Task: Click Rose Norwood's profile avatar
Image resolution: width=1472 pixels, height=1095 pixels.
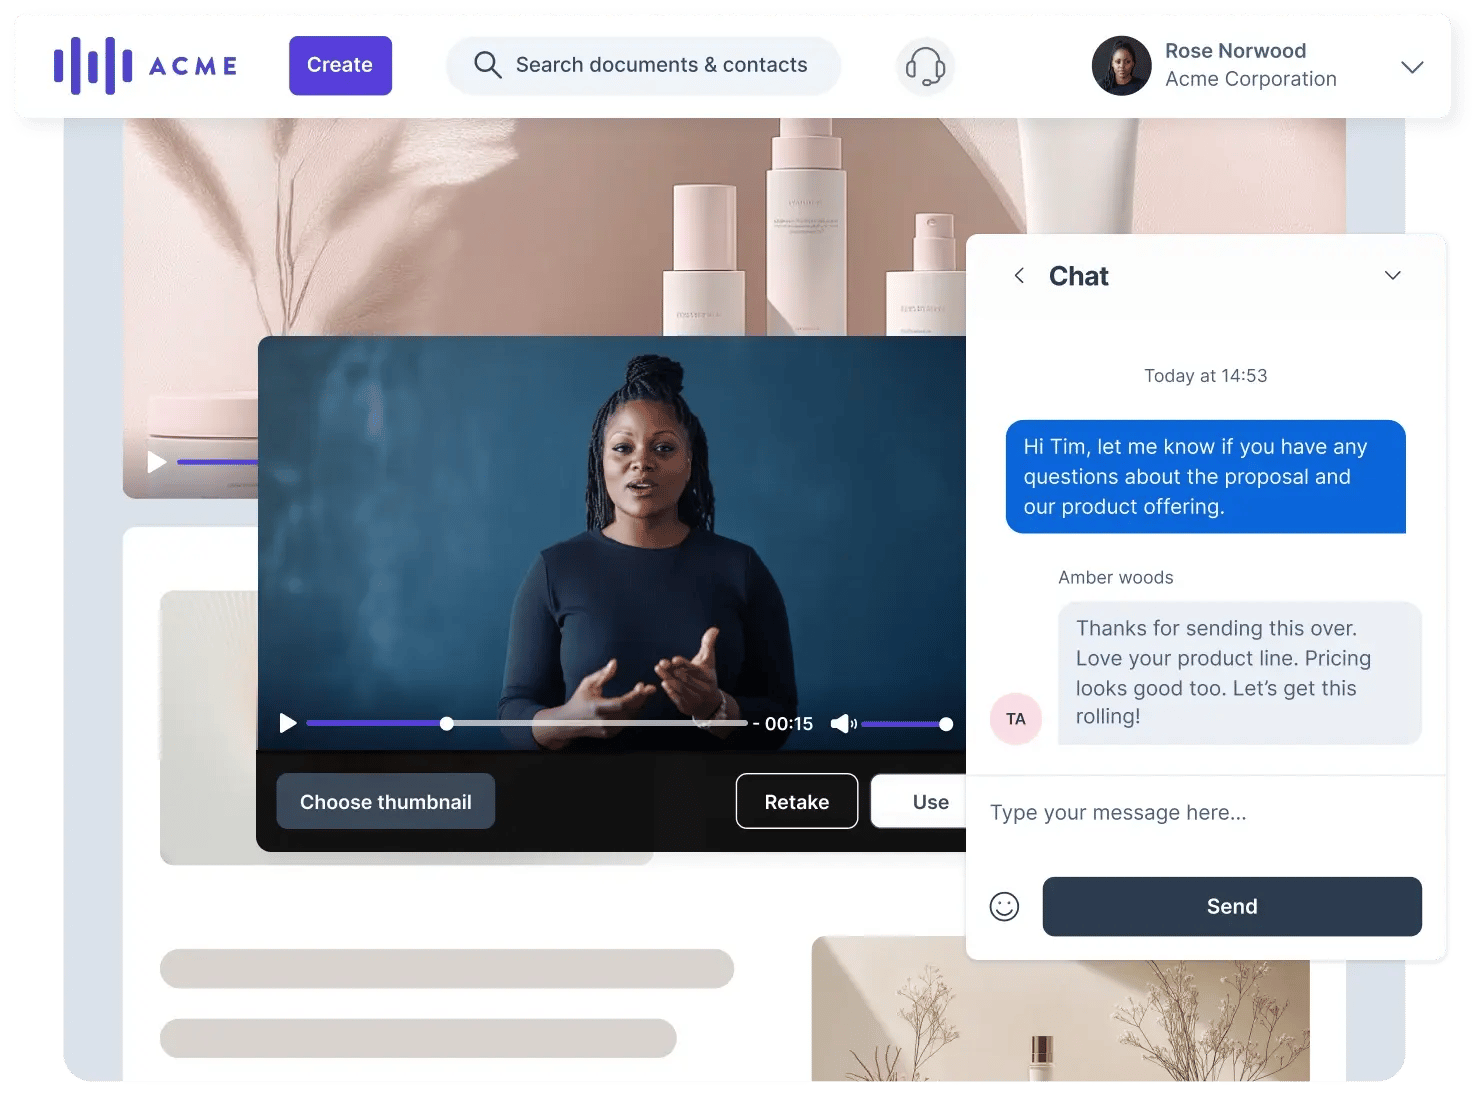Action: 1121,66
